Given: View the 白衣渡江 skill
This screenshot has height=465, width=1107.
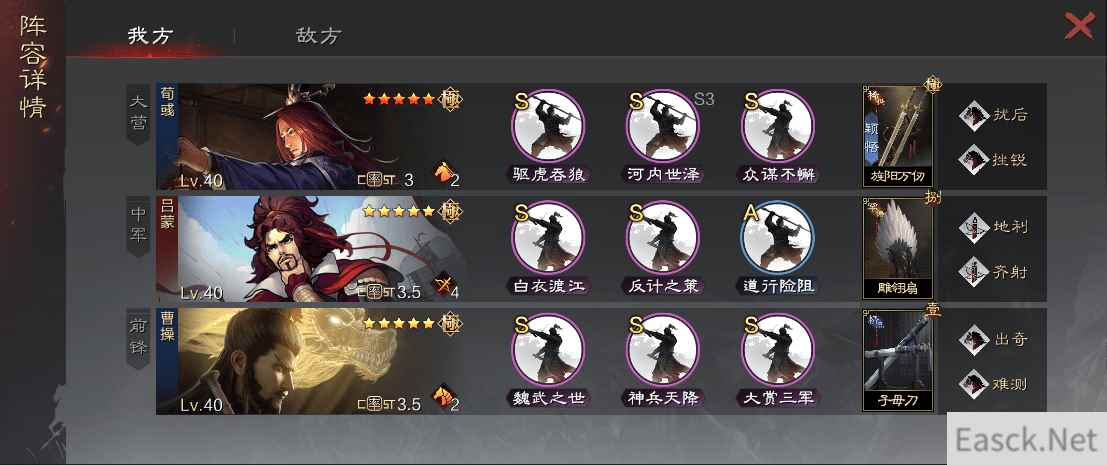Looking at the screenshot, I should (547, 237).
